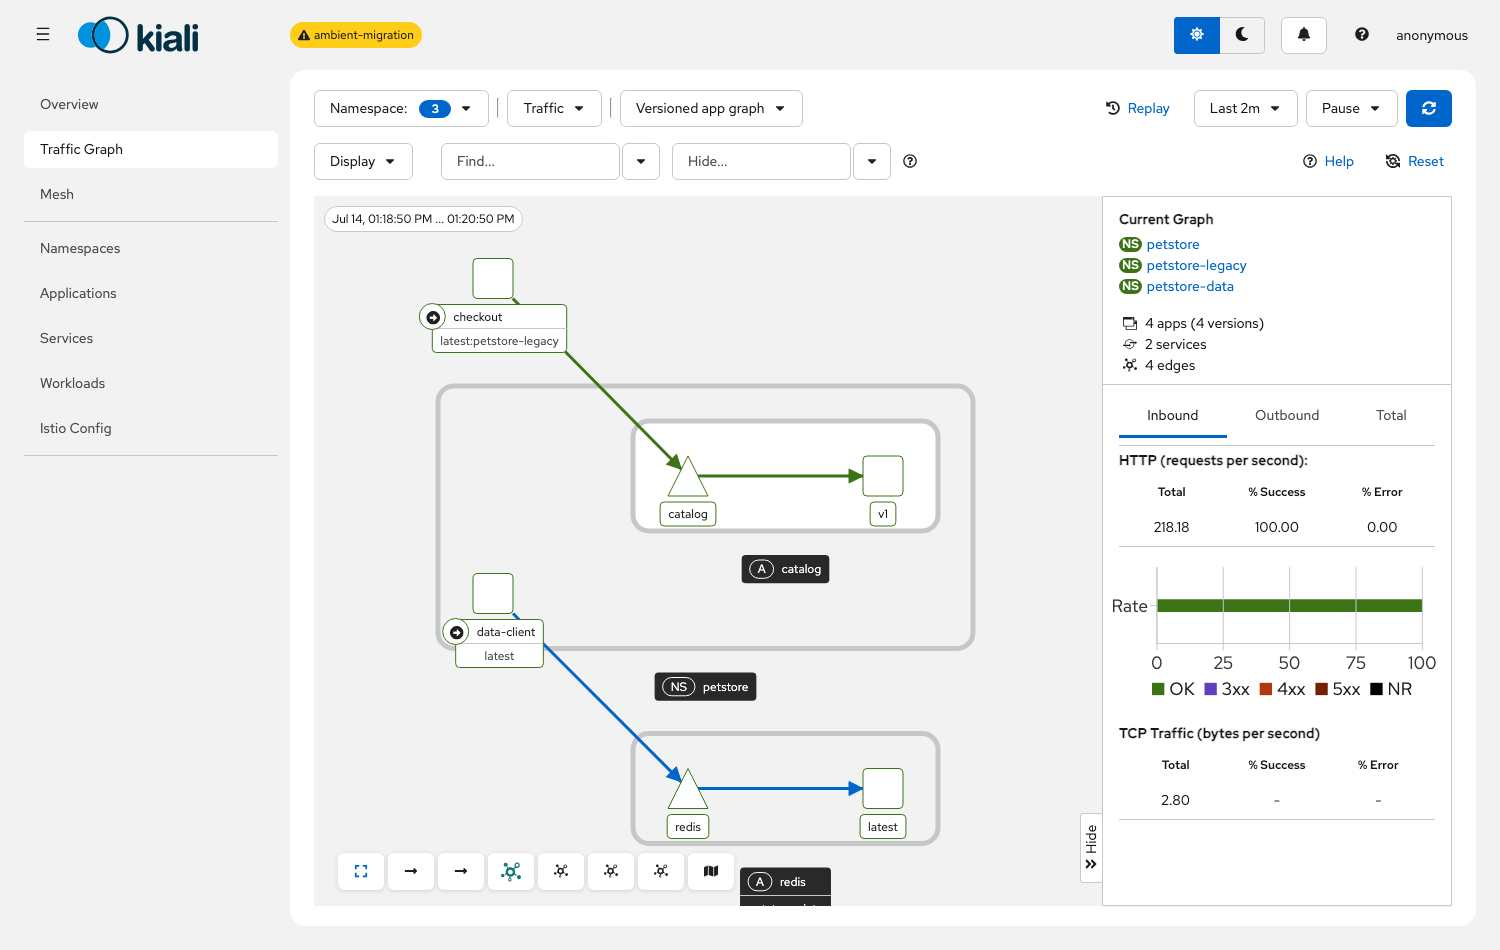
Task: Open the notifications bell
Action: coord(1304,35)
